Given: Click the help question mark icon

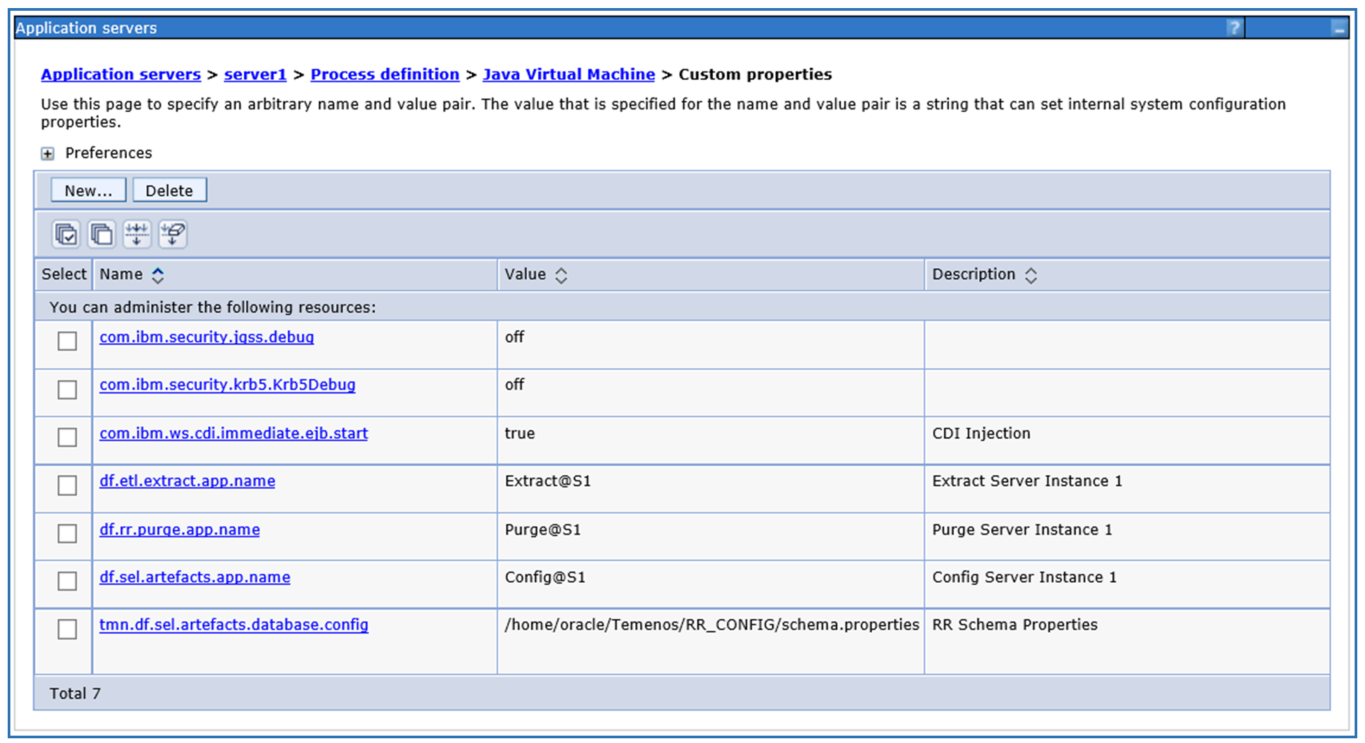Looking at the screenshot, I should click(1234, 28).
